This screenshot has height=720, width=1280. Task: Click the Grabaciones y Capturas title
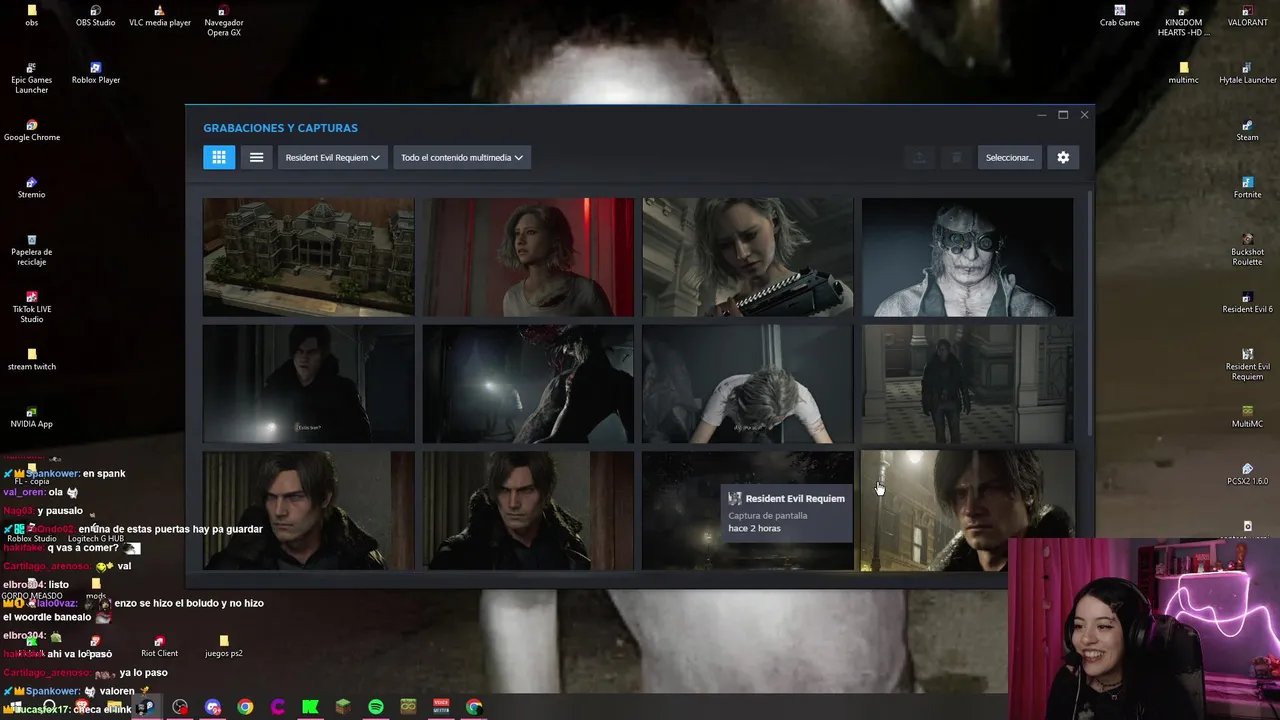(x=280, y=128)
